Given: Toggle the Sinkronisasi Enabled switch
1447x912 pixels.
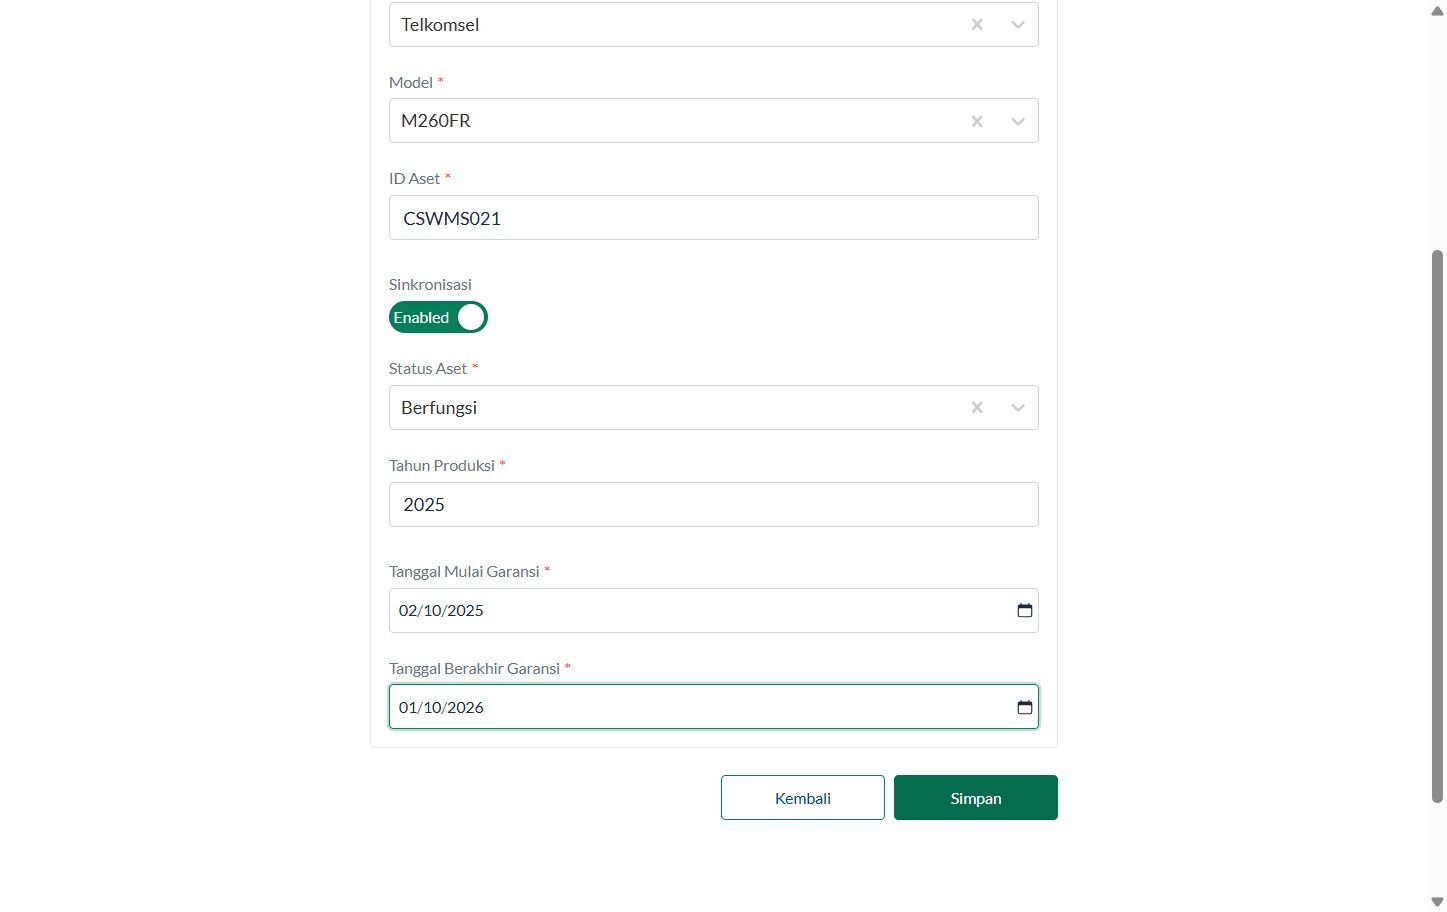Looking at the screenshot, I should point(438,317).
